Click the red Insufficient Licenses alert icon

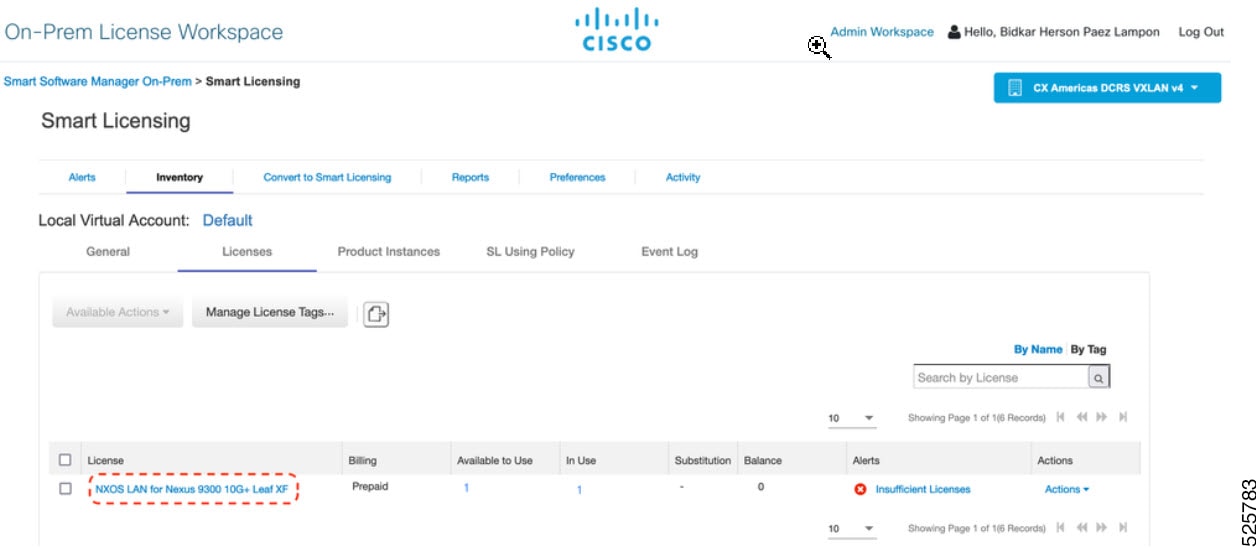click(860, 490)
